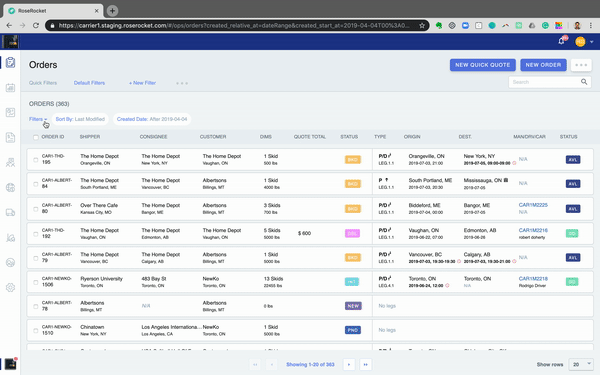Select checkbox for order CAR1-THD-195
The image size is (600, 375).
(x=36, y=160)
